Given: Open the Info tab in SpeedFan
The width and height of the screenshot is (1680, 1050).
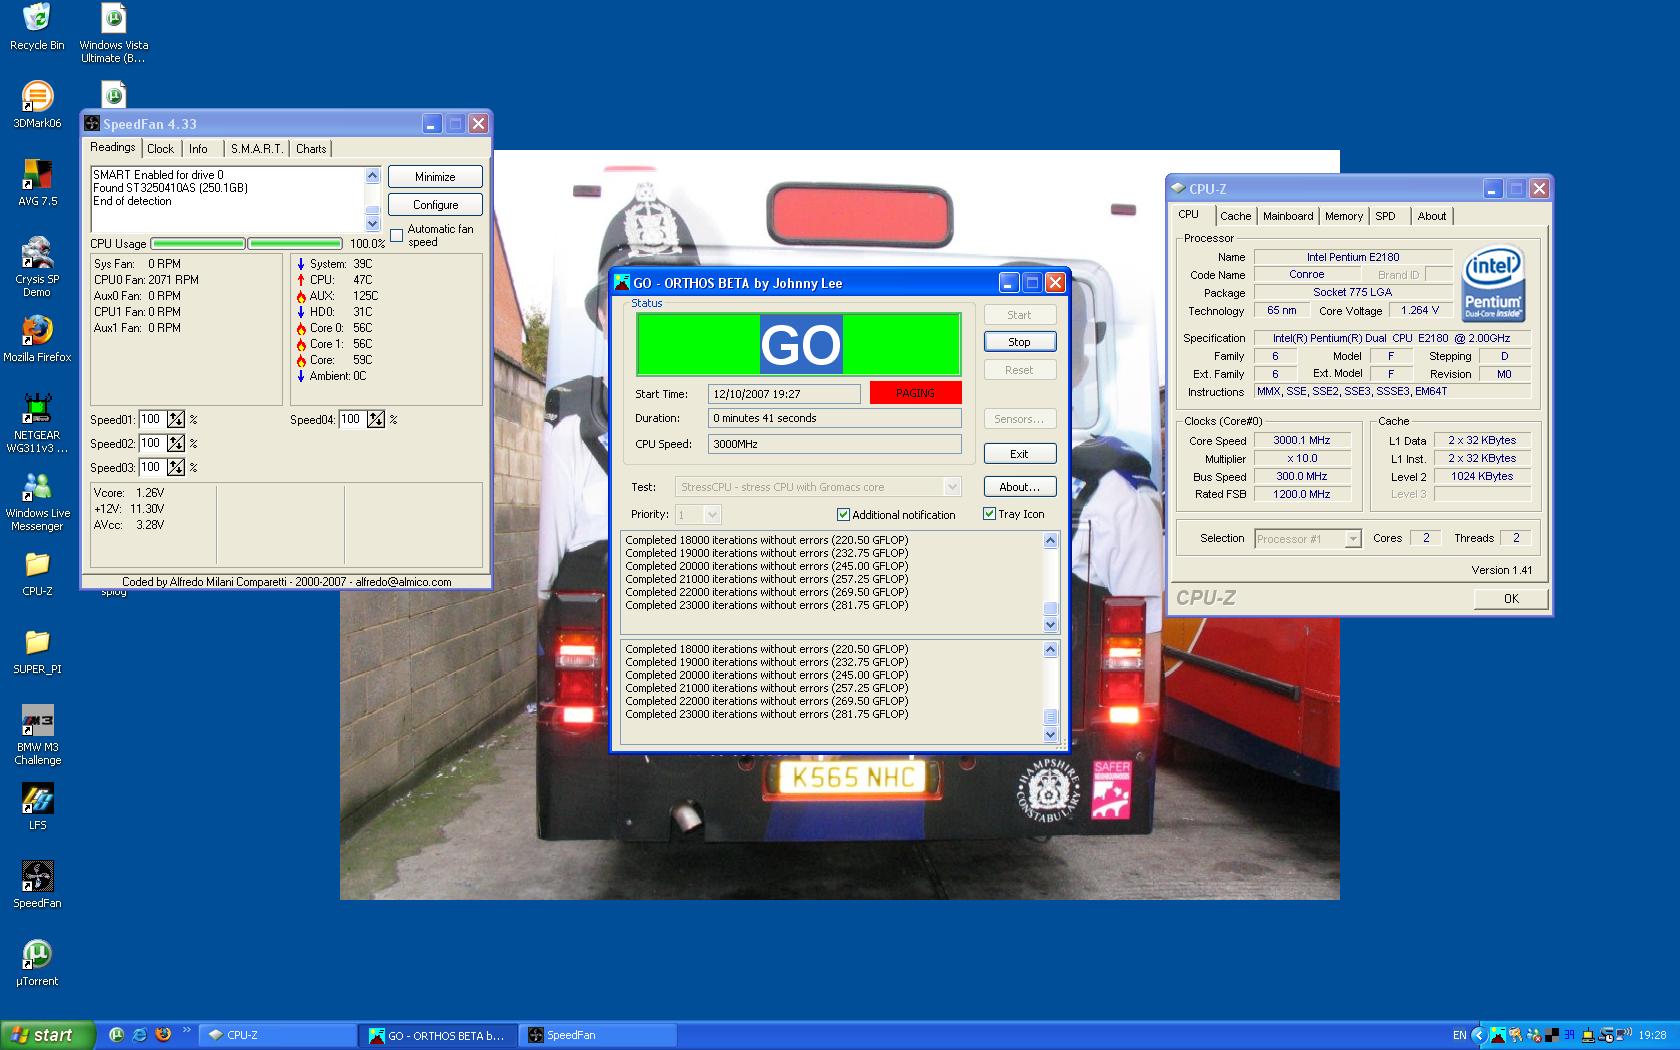Looking at the screenshot, I should click(199, 149).
